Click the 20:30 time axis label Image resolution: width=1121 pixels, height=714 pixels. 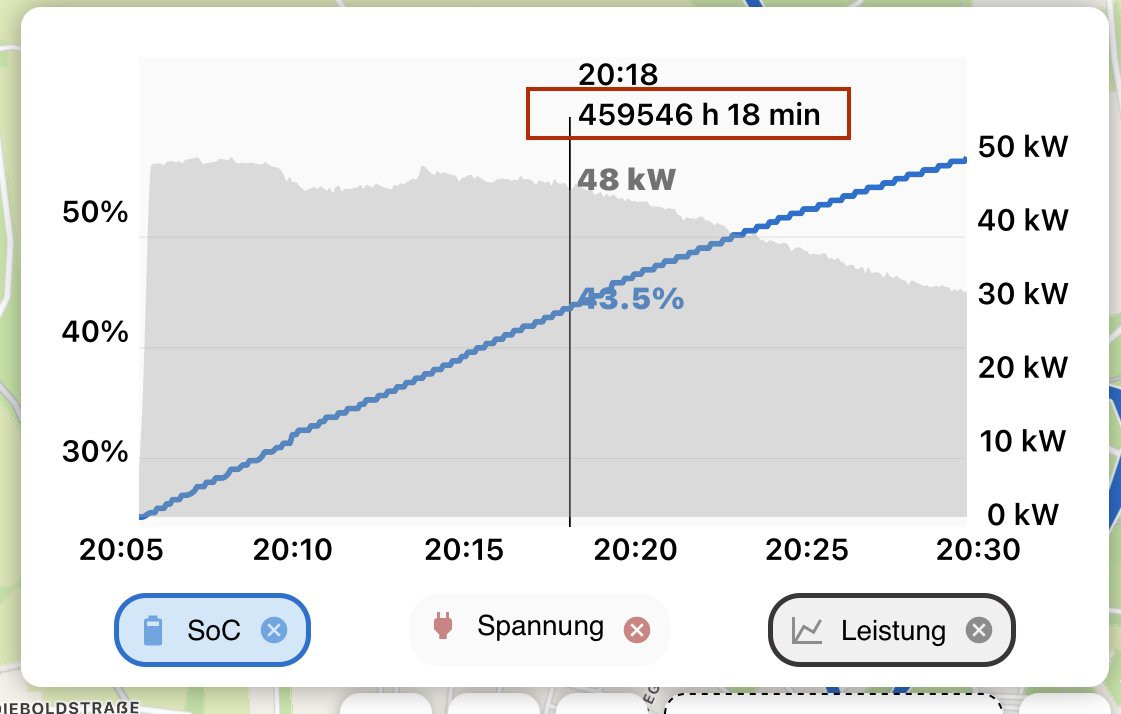pos(978,550)
